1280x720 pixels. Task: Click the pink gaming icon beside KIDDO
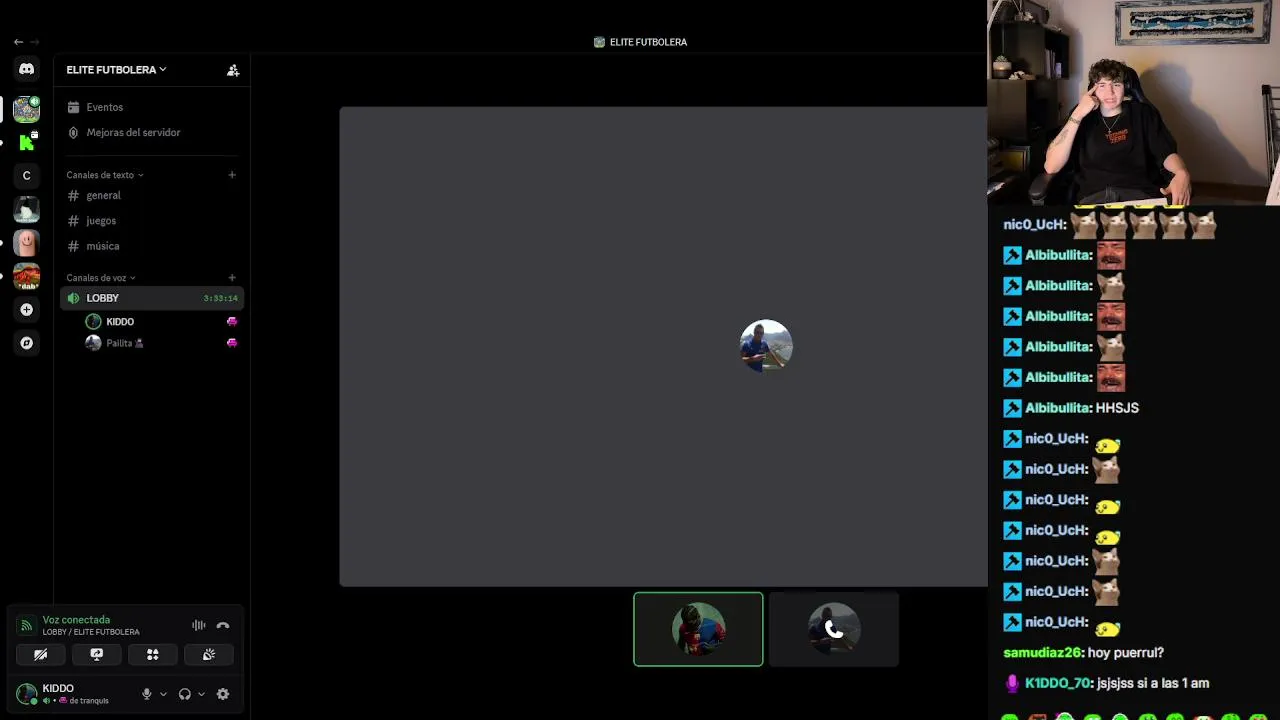coord(232,322)
